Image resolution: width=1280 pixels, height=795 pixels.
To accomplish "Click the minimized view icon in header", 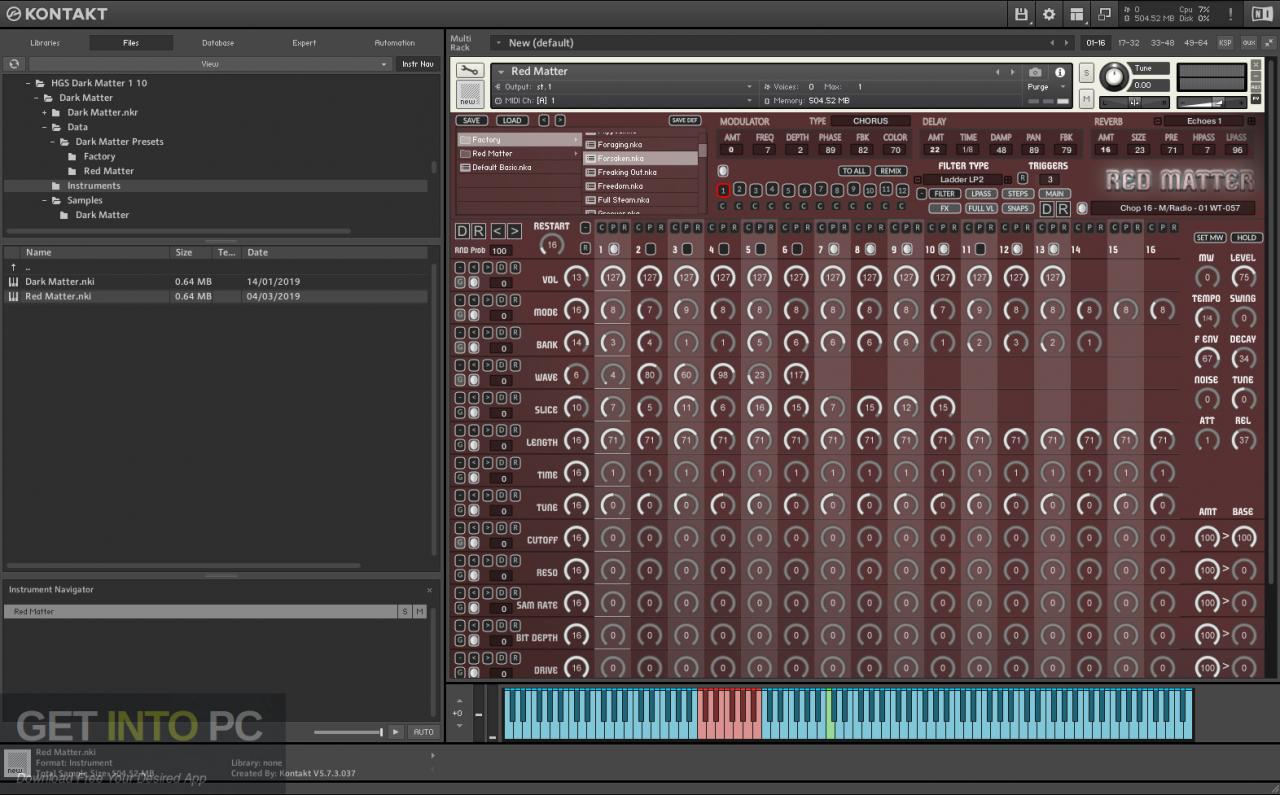I will point(1105,14).
